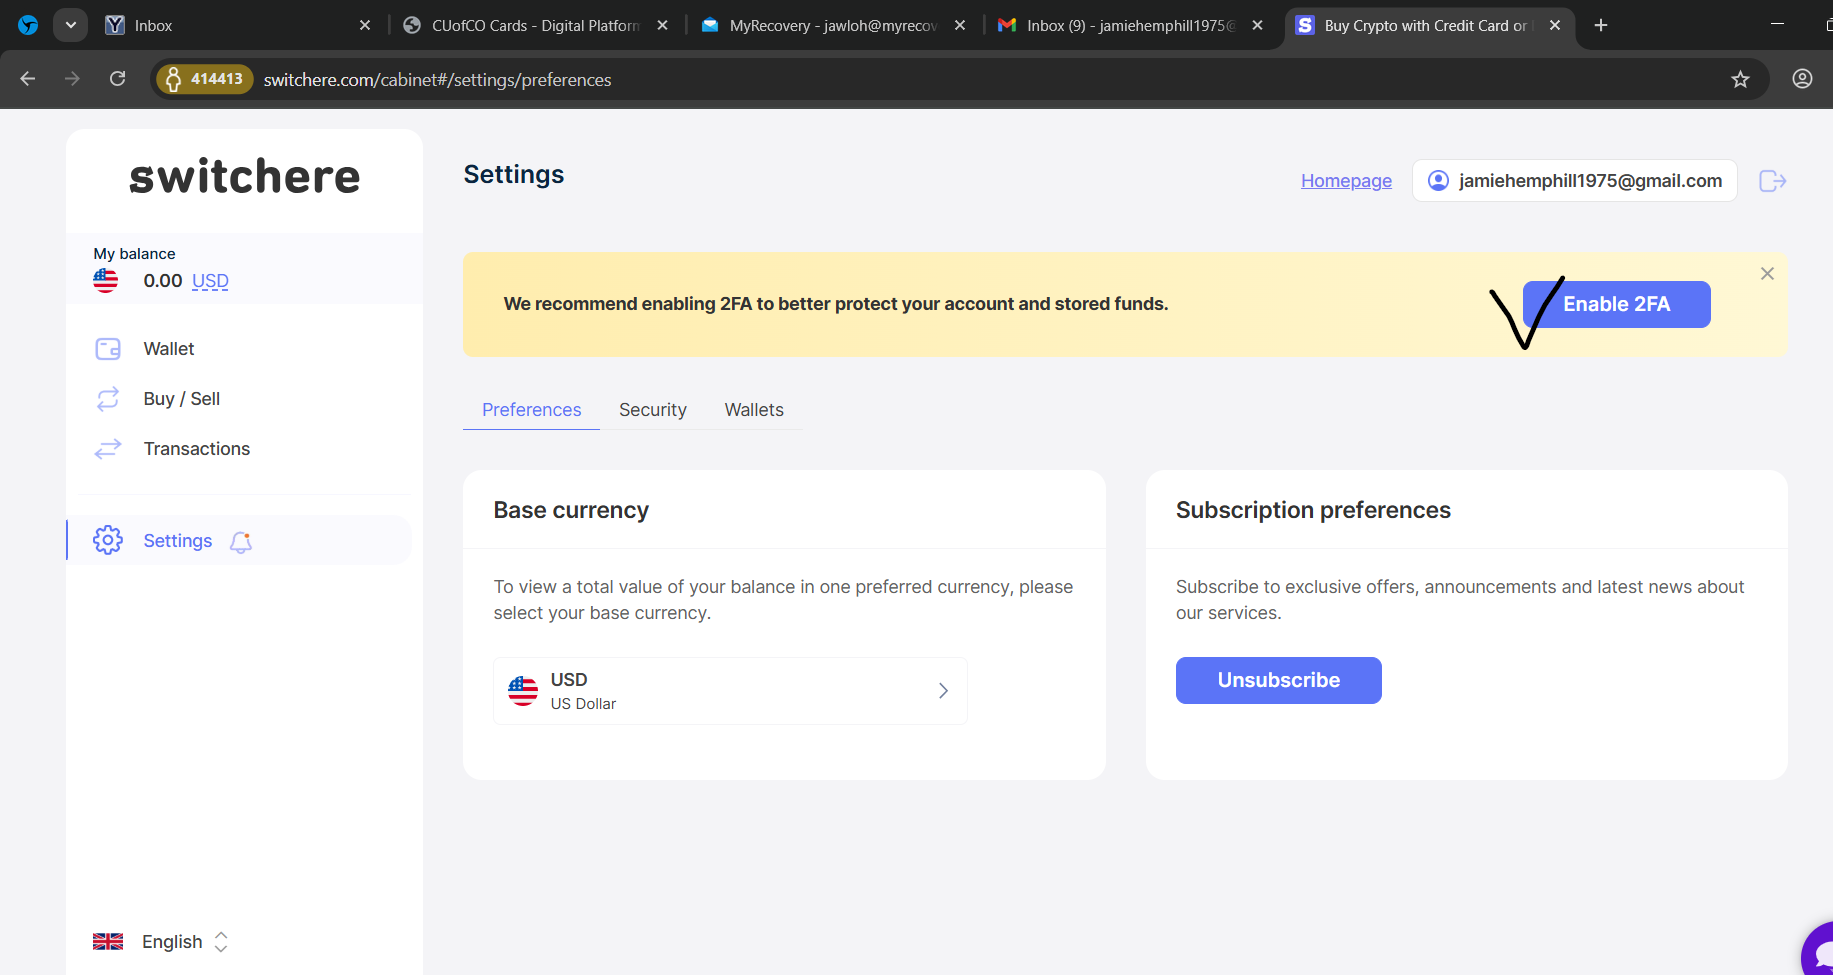Click the Buy / Sell arrows icon
This screenshot has height=975, width=1833.
(x=108, y=399)
